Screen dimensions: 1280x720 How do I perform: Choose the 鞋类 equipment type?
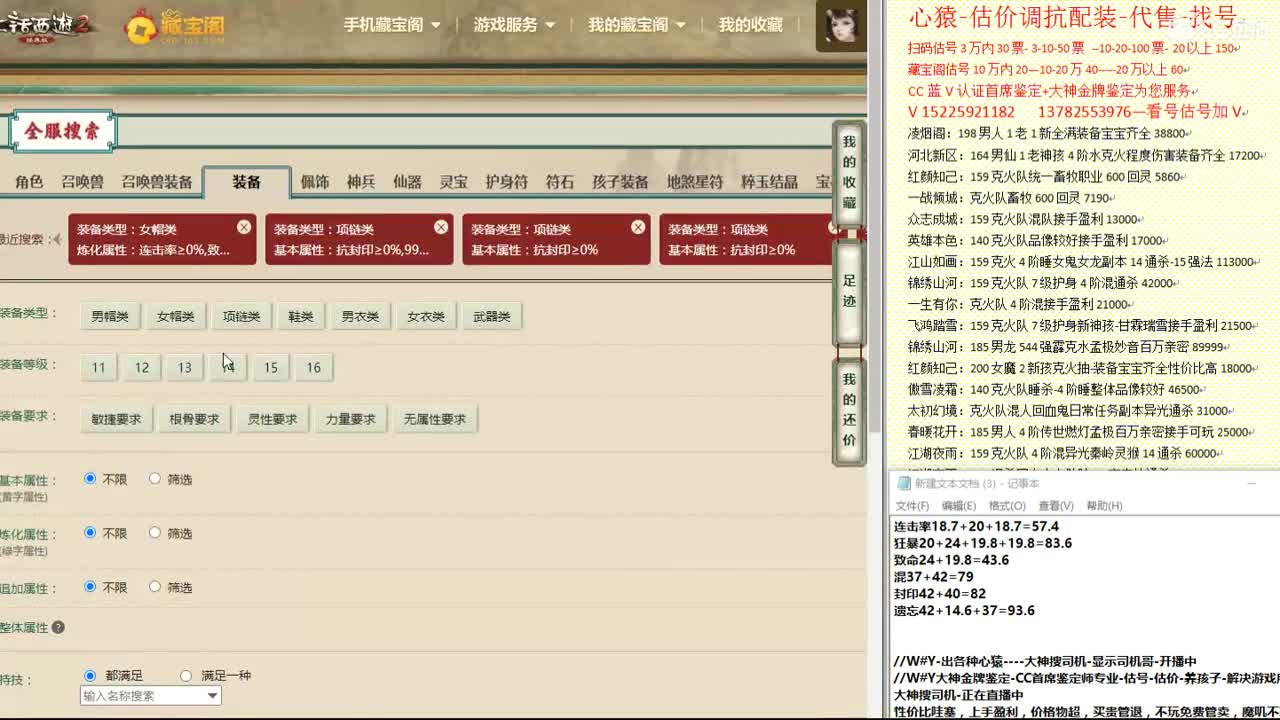301,316
